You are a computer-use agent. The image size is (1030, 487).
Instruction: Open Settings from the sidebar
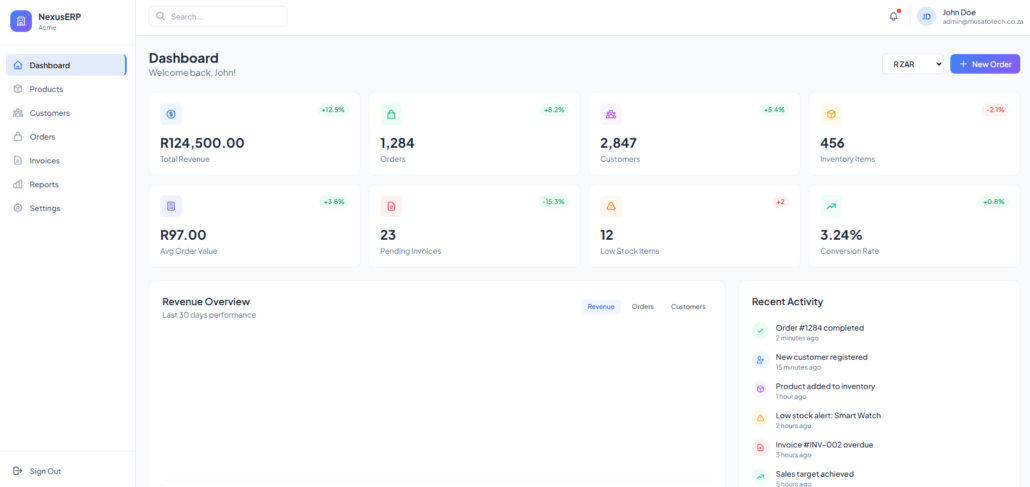(45, 208)
